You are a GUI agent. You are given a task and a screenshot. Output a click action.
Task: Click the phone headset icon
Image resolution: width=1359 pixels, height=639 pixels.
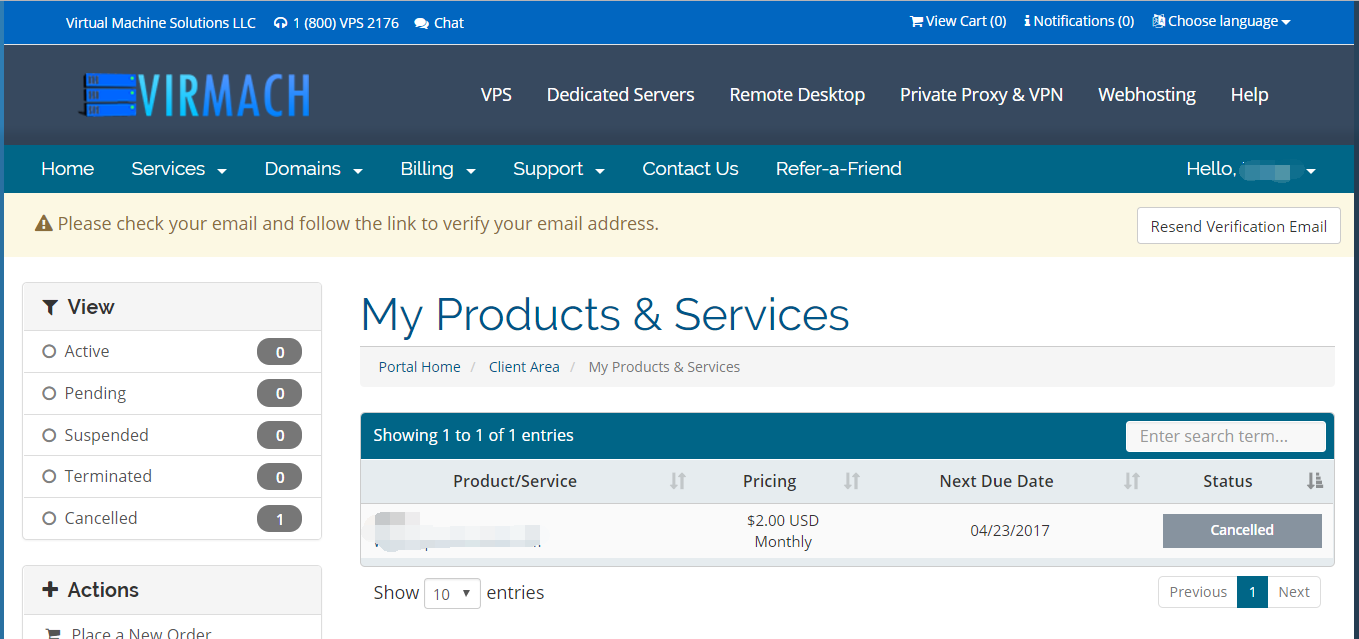(x=280, y=23)
